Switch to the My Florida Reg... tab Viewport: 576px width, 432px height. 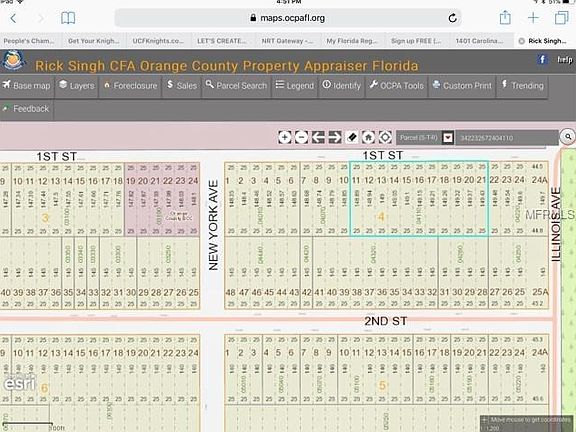tap(352, 41)
